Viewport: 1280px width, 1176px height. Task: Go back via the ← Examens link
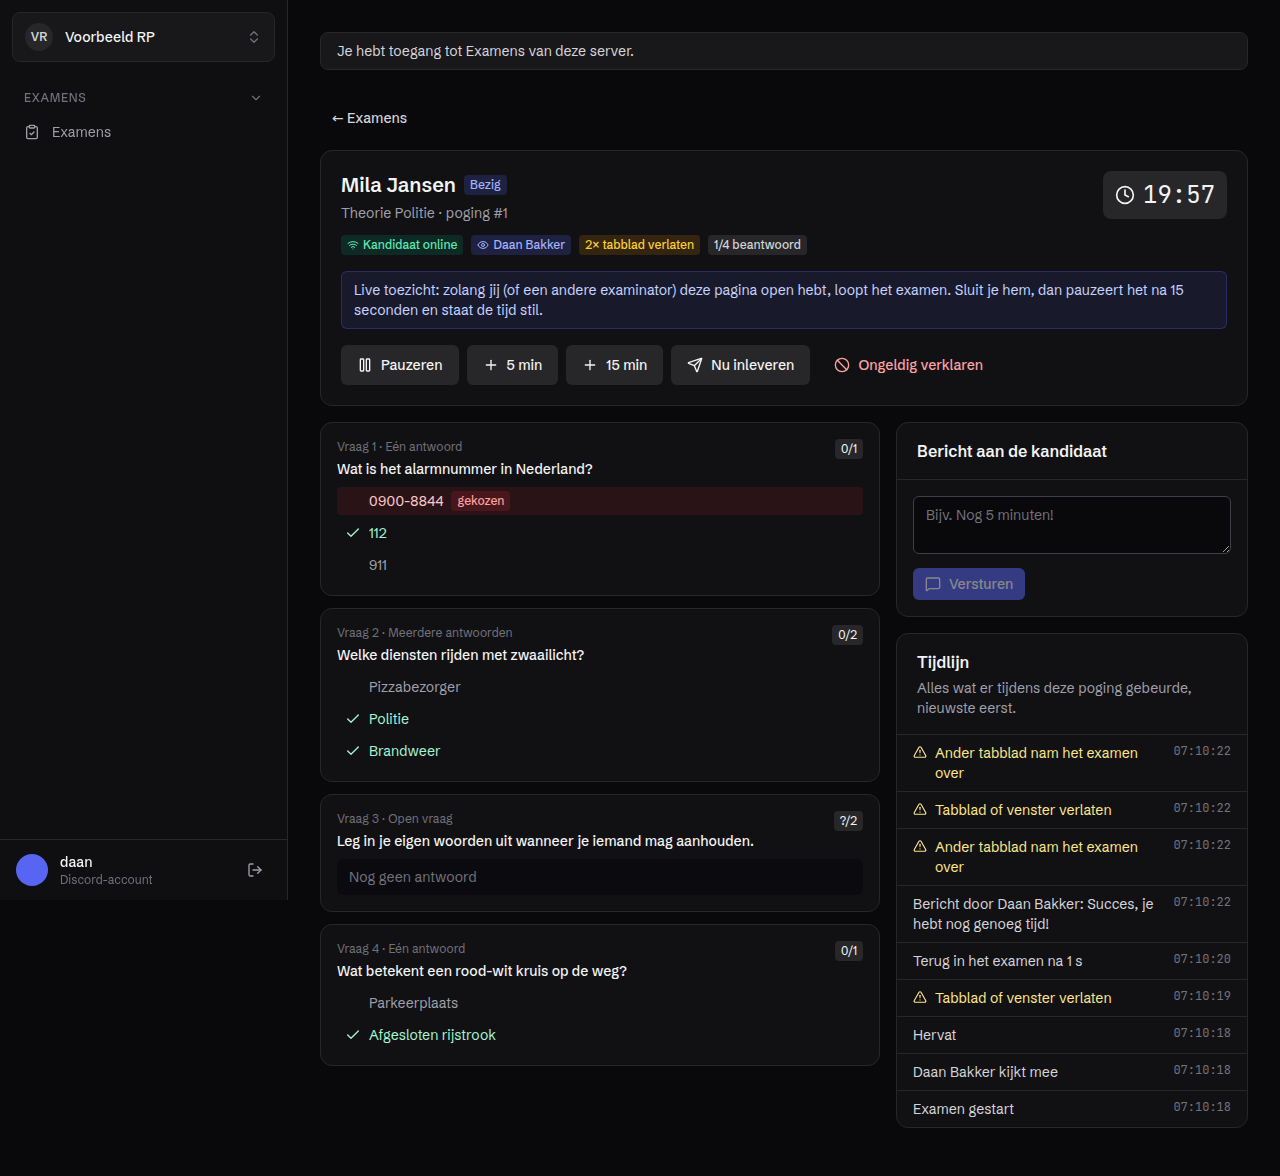pos(369,118)
